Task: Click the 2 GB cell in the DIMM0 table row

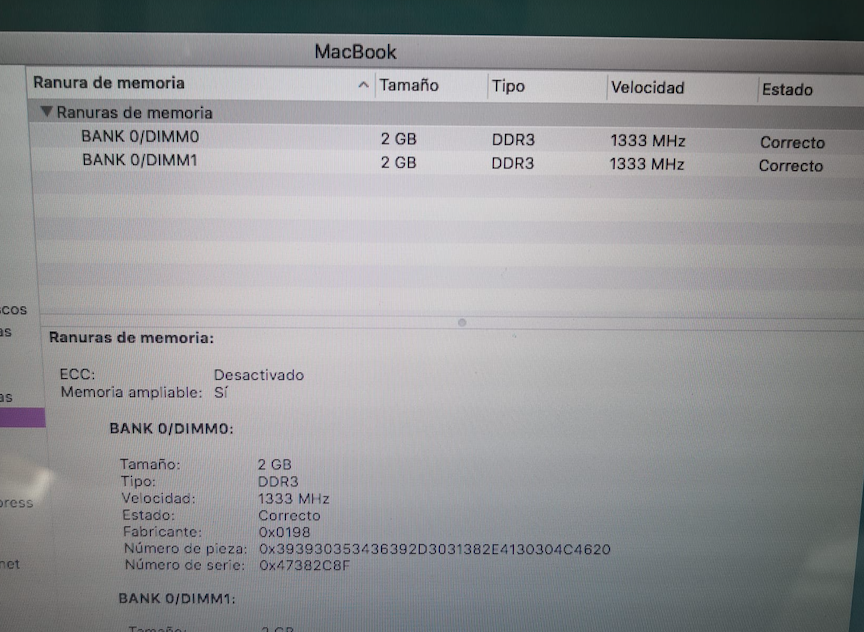Action: (398, 139)
